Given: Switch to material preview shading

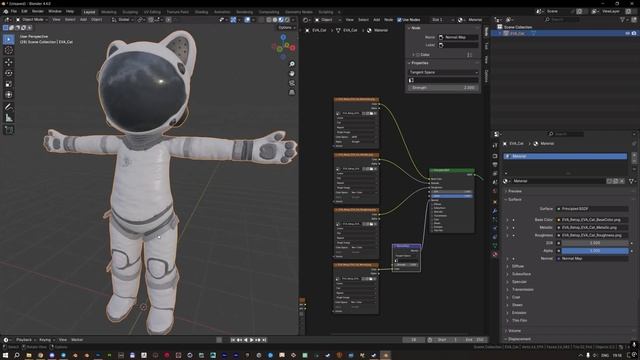Looking at the screenshot, I should [x=281, y=20].
